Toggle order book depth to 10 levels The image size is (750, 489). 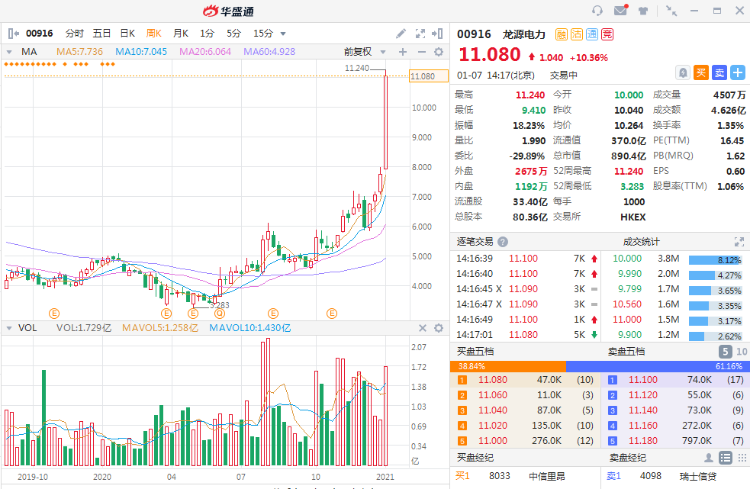(x=740, y=351)
